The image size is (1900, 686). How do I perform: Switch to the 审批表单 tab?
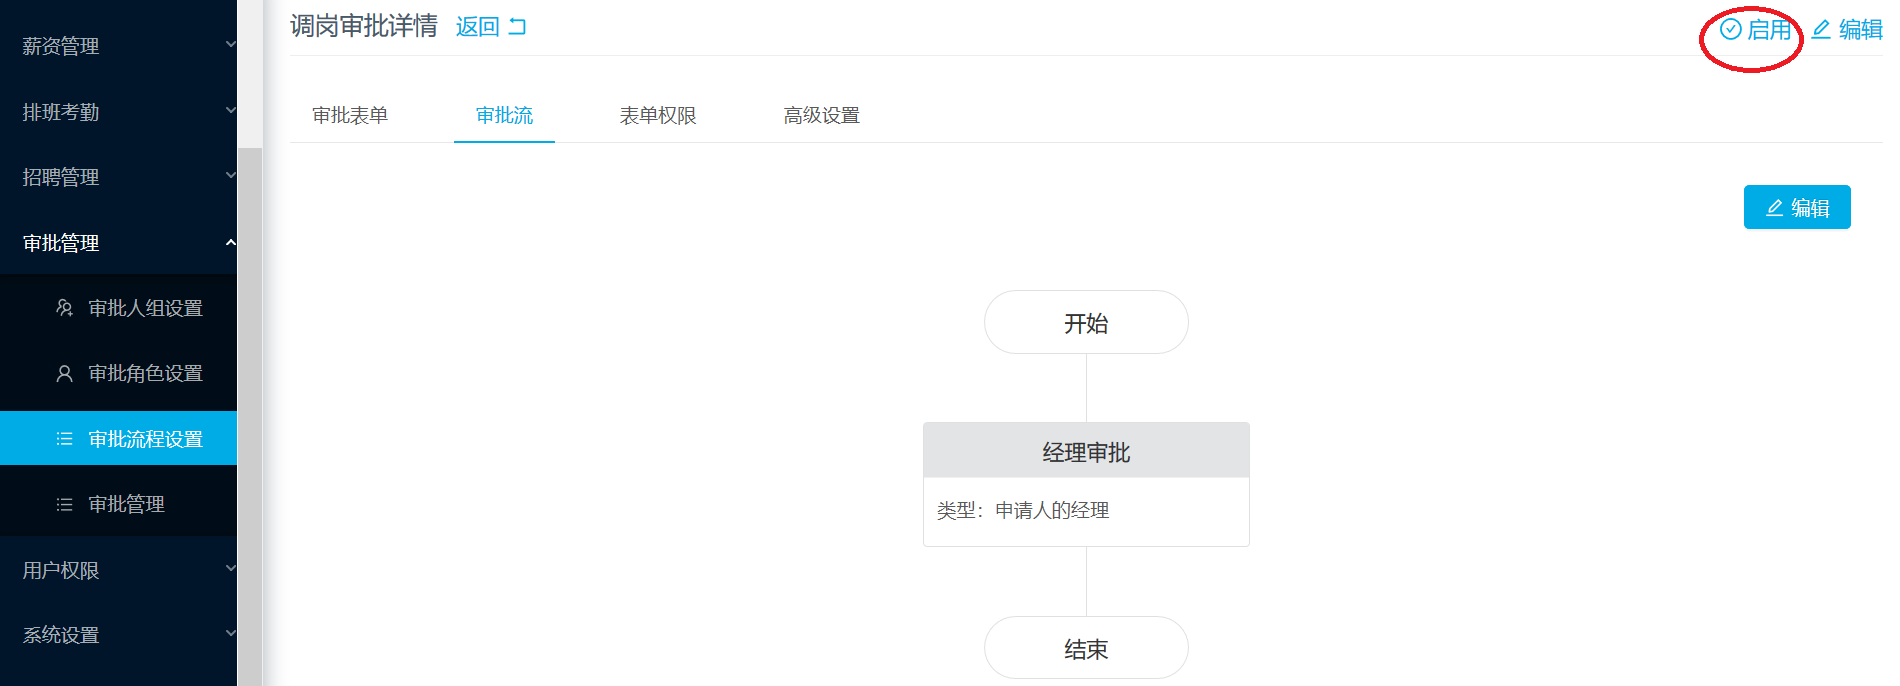click(x=350, y=115)
